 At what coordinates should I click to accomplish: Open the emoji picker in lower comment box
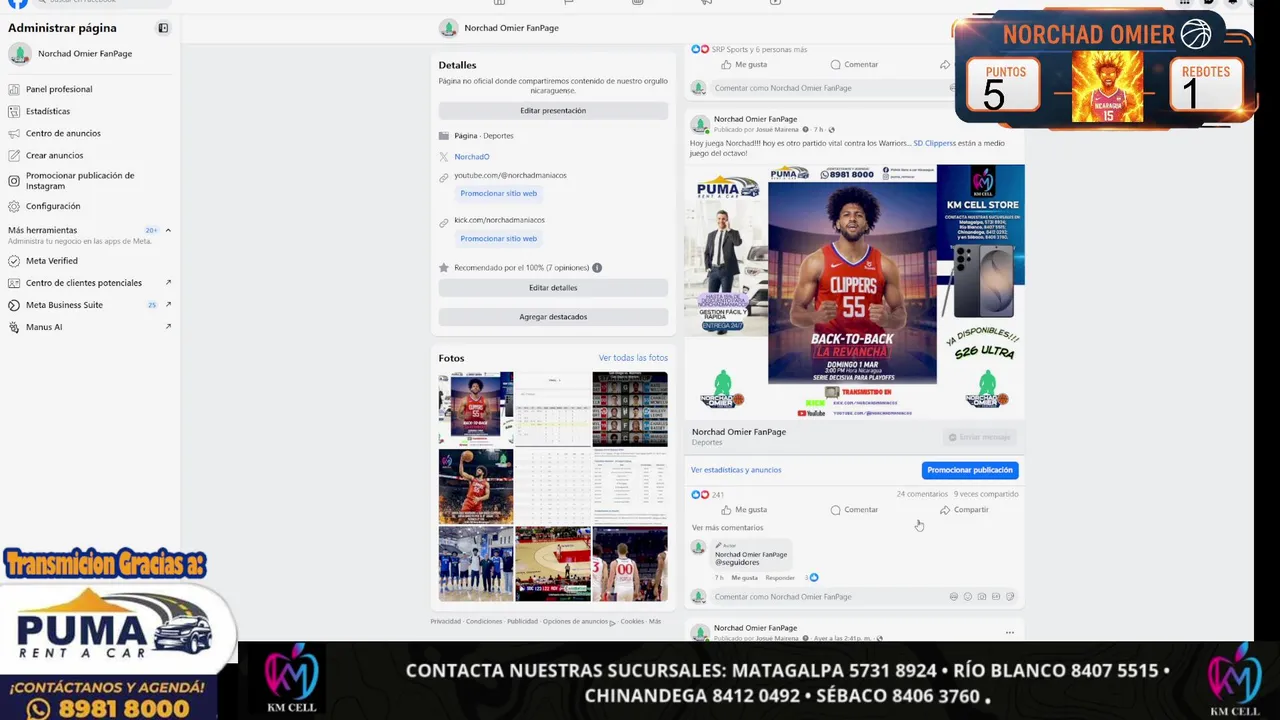pyautogui.click(x=968, y=597)
